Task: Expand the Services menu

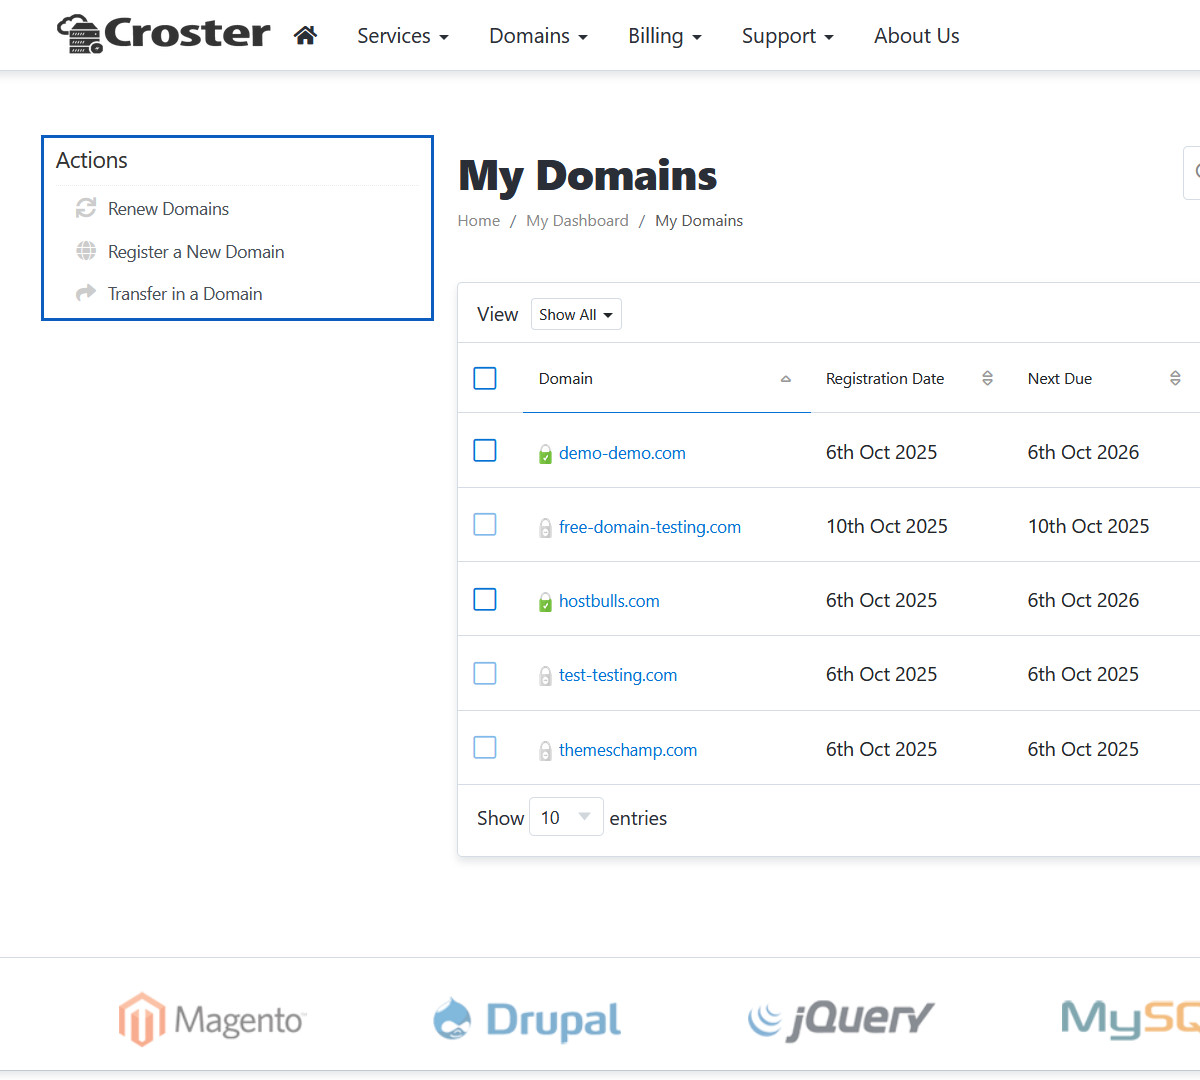Action: 402,36
